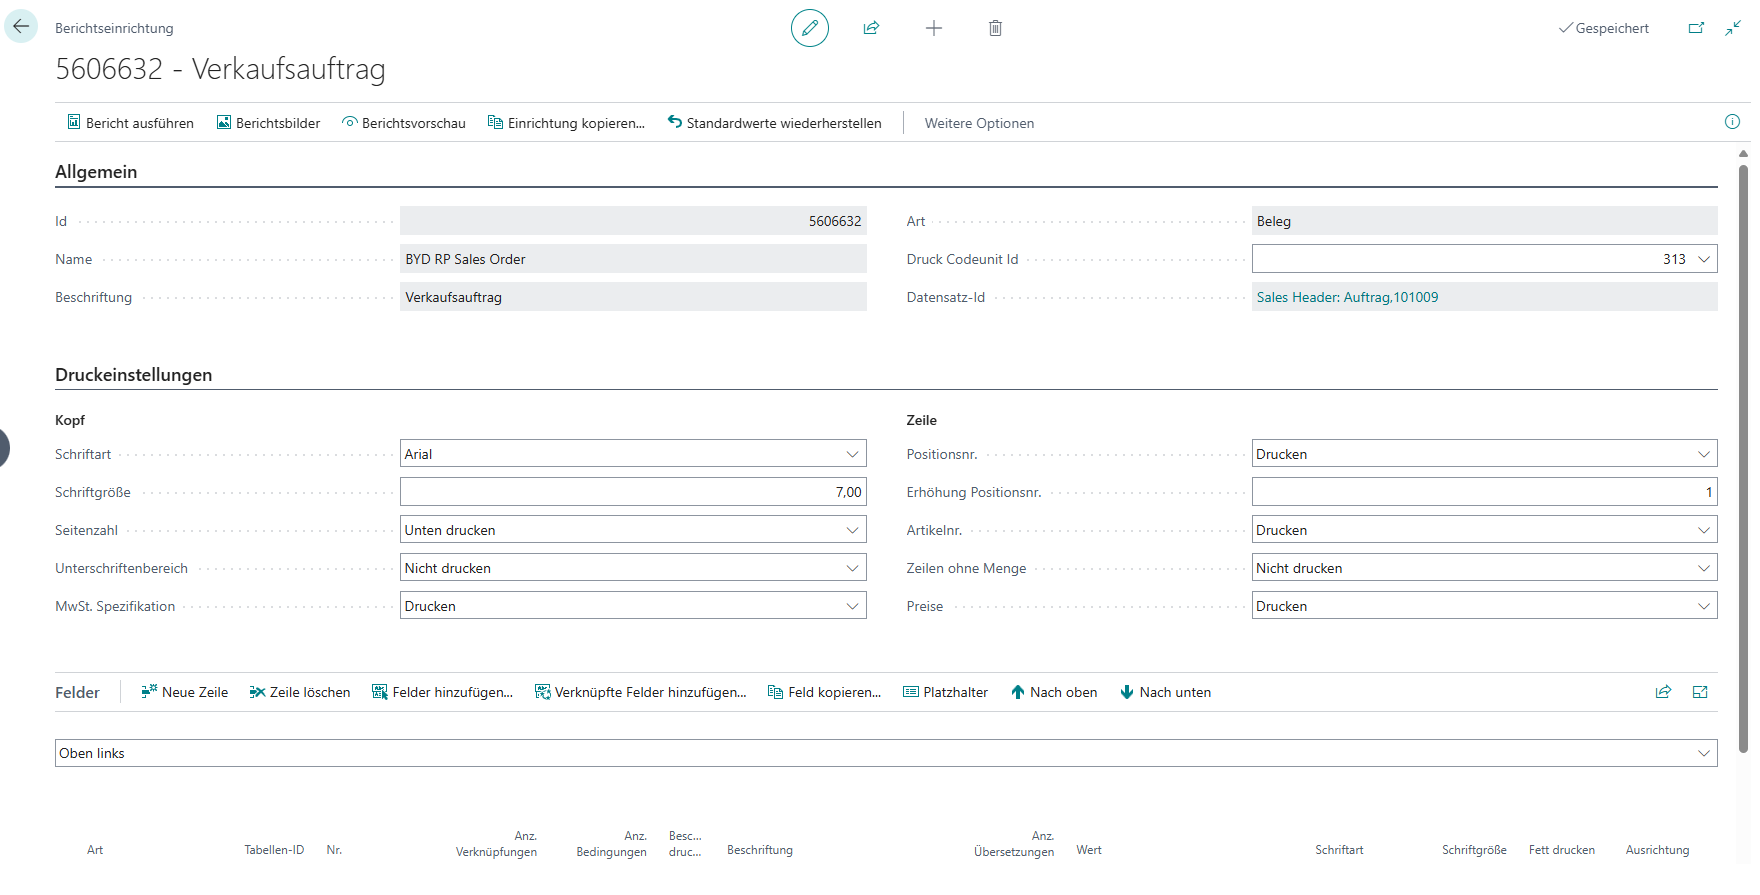Viewport: 1760px width, 895px height.
Task: Click the Erhöhung Positionsnr. input field
Action: pyautogui.click(x=1484, y=492)
